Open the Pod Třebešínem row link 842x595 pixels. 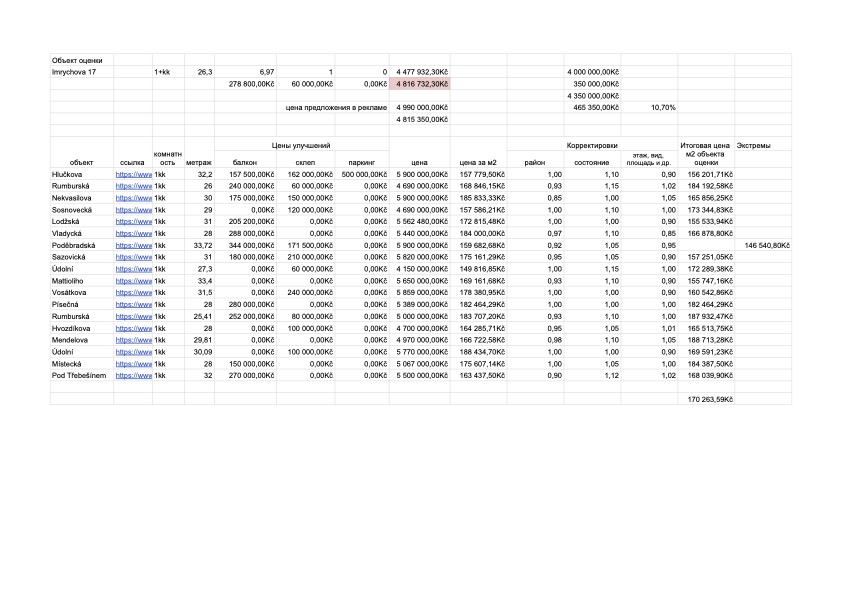133,376
